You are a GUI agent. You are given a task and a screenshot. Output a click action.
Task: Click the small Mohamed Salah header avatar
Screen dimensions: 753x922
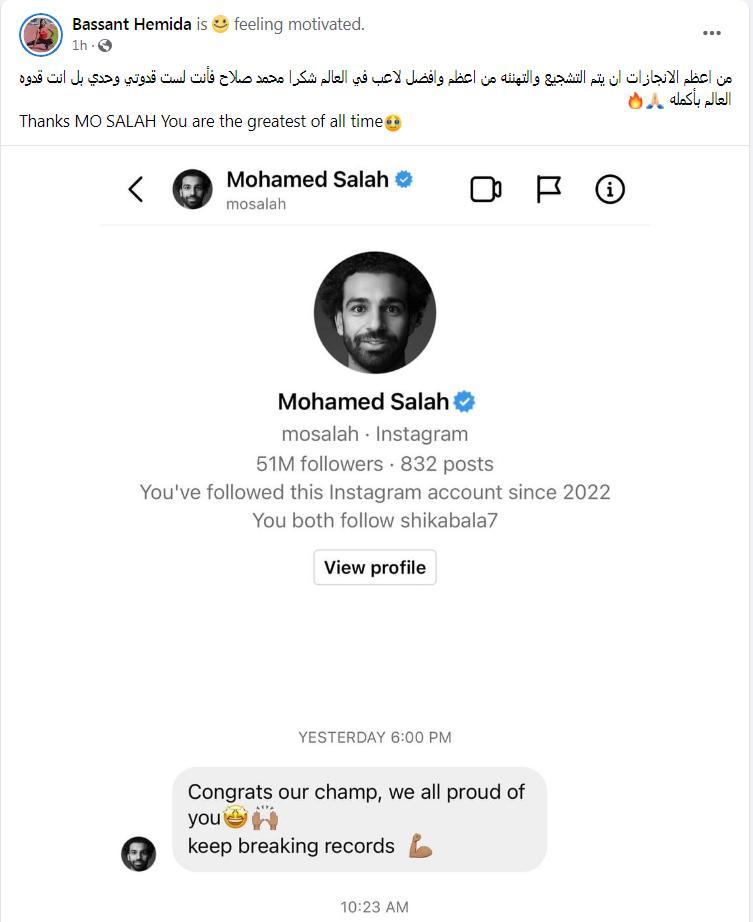click(x=193, y=189)
